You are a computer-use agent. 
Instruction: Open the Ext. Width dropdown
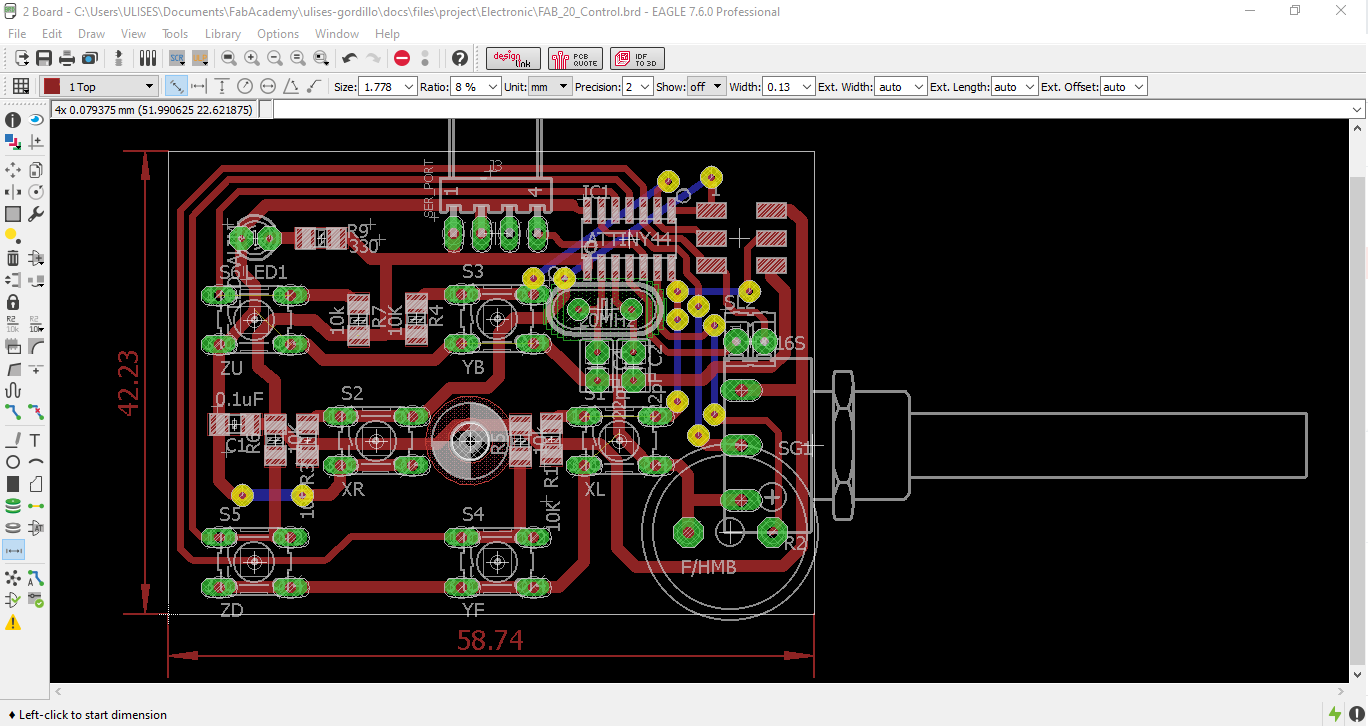[x=901, y=87]
